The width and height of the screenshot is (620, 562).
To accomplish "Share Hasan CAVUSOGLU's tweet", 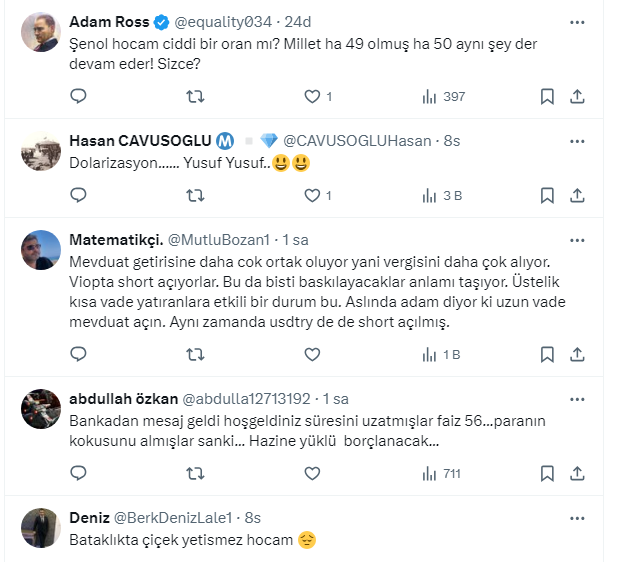I will 577,195.
